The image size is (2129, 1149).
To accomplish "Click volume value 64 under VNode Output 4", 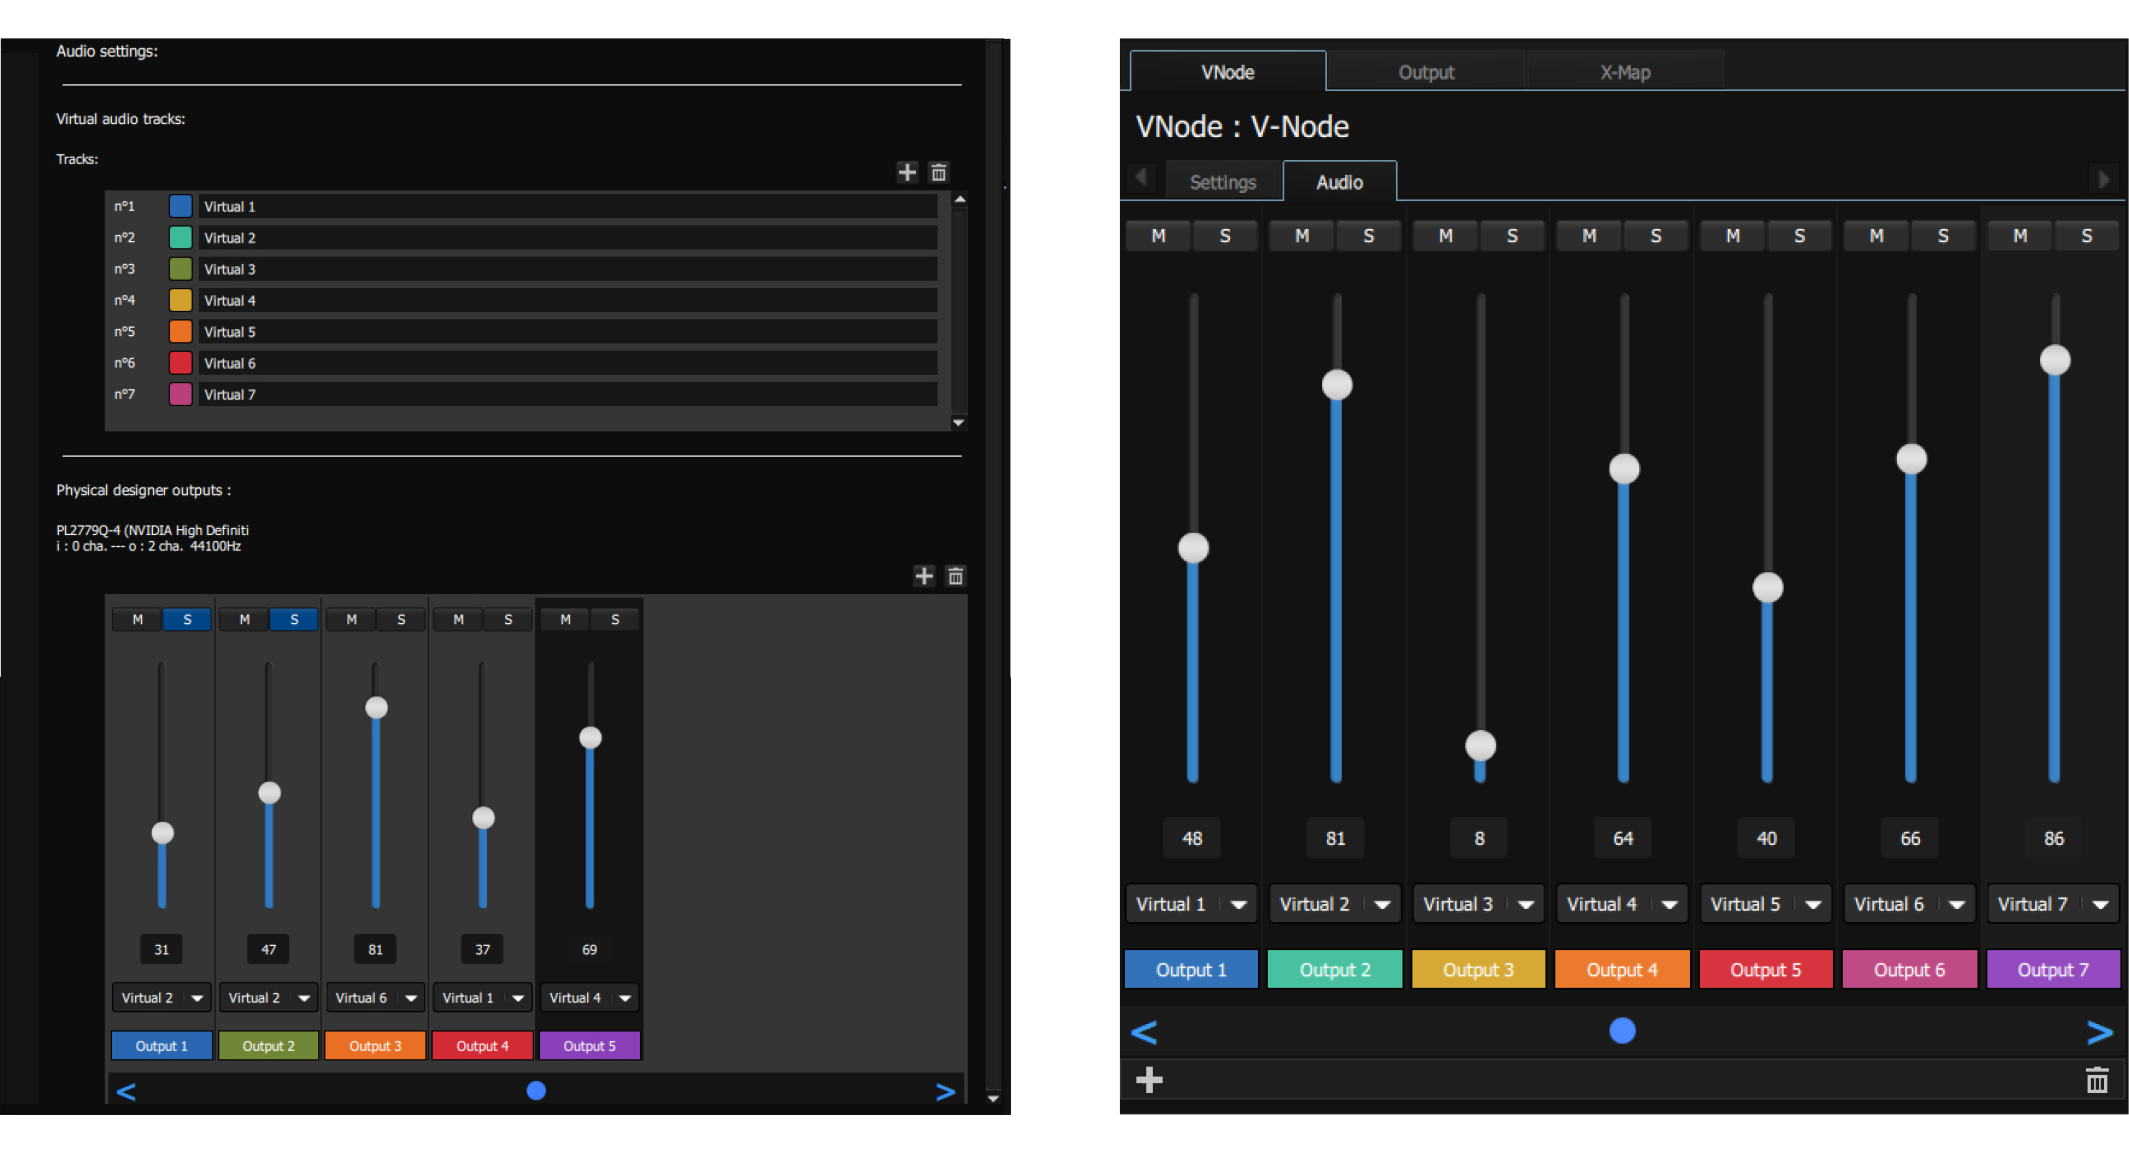I will pos(1623,838).
